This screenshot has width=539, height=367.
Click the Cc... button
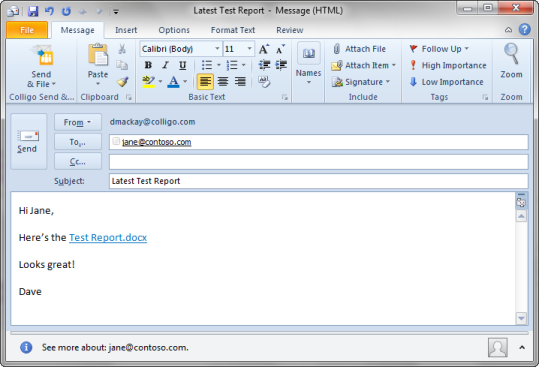pyautogui.click(x=78, y=161)
